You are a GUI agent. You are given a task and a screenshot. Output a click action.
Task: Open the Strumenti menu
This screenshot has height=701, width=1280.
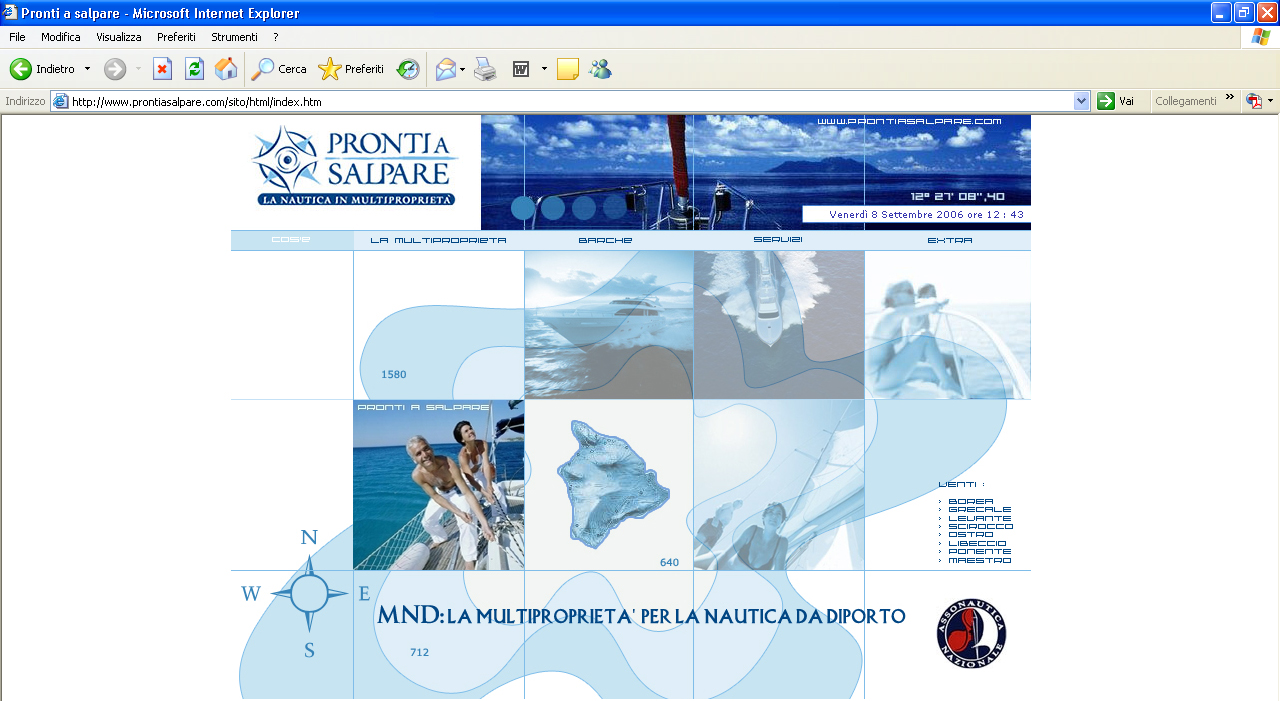(234, 37)
